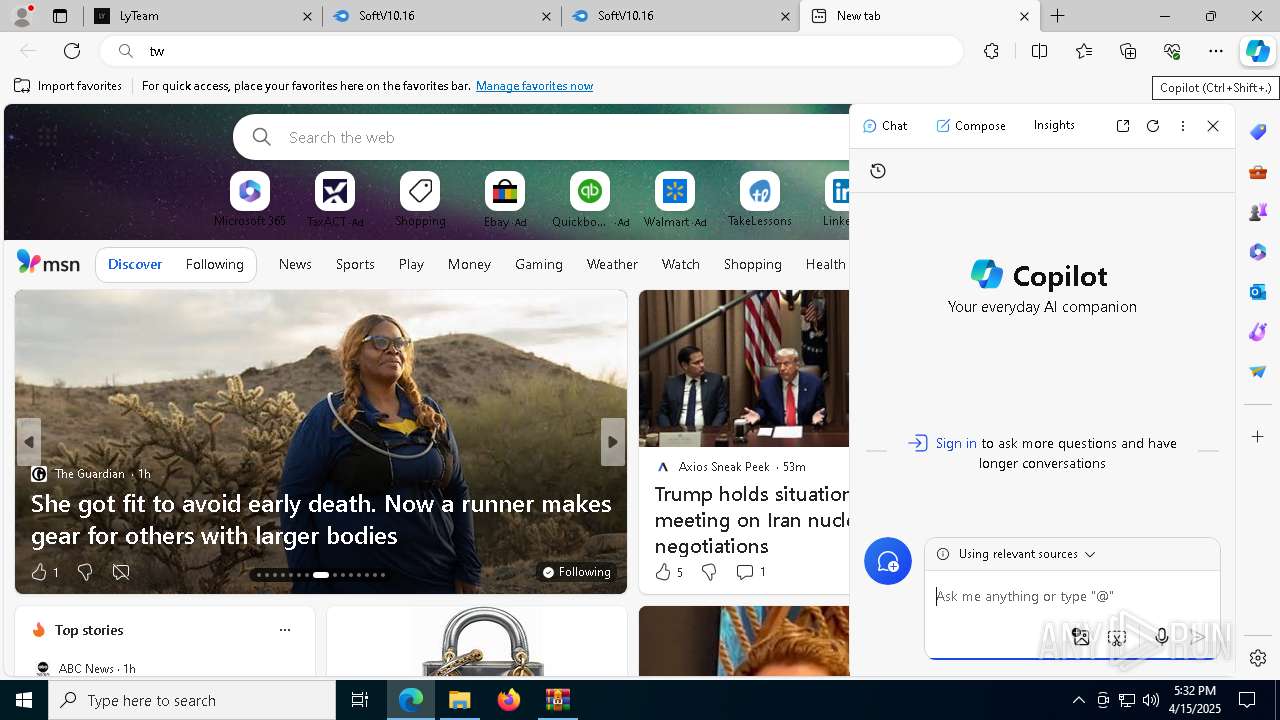Open the Edge profile avatar icon
The height and width of the screenshot is (720, 1280).
21,16
